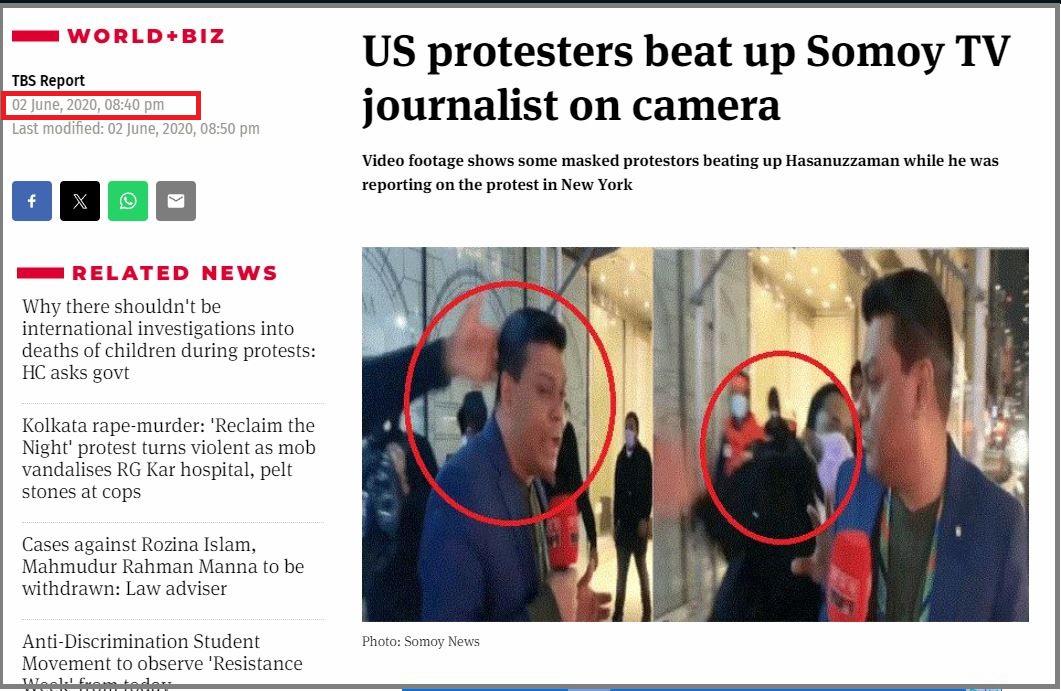Click the RELATED NEWS section heading
The image size is (1061, 691).
point(175,273)
